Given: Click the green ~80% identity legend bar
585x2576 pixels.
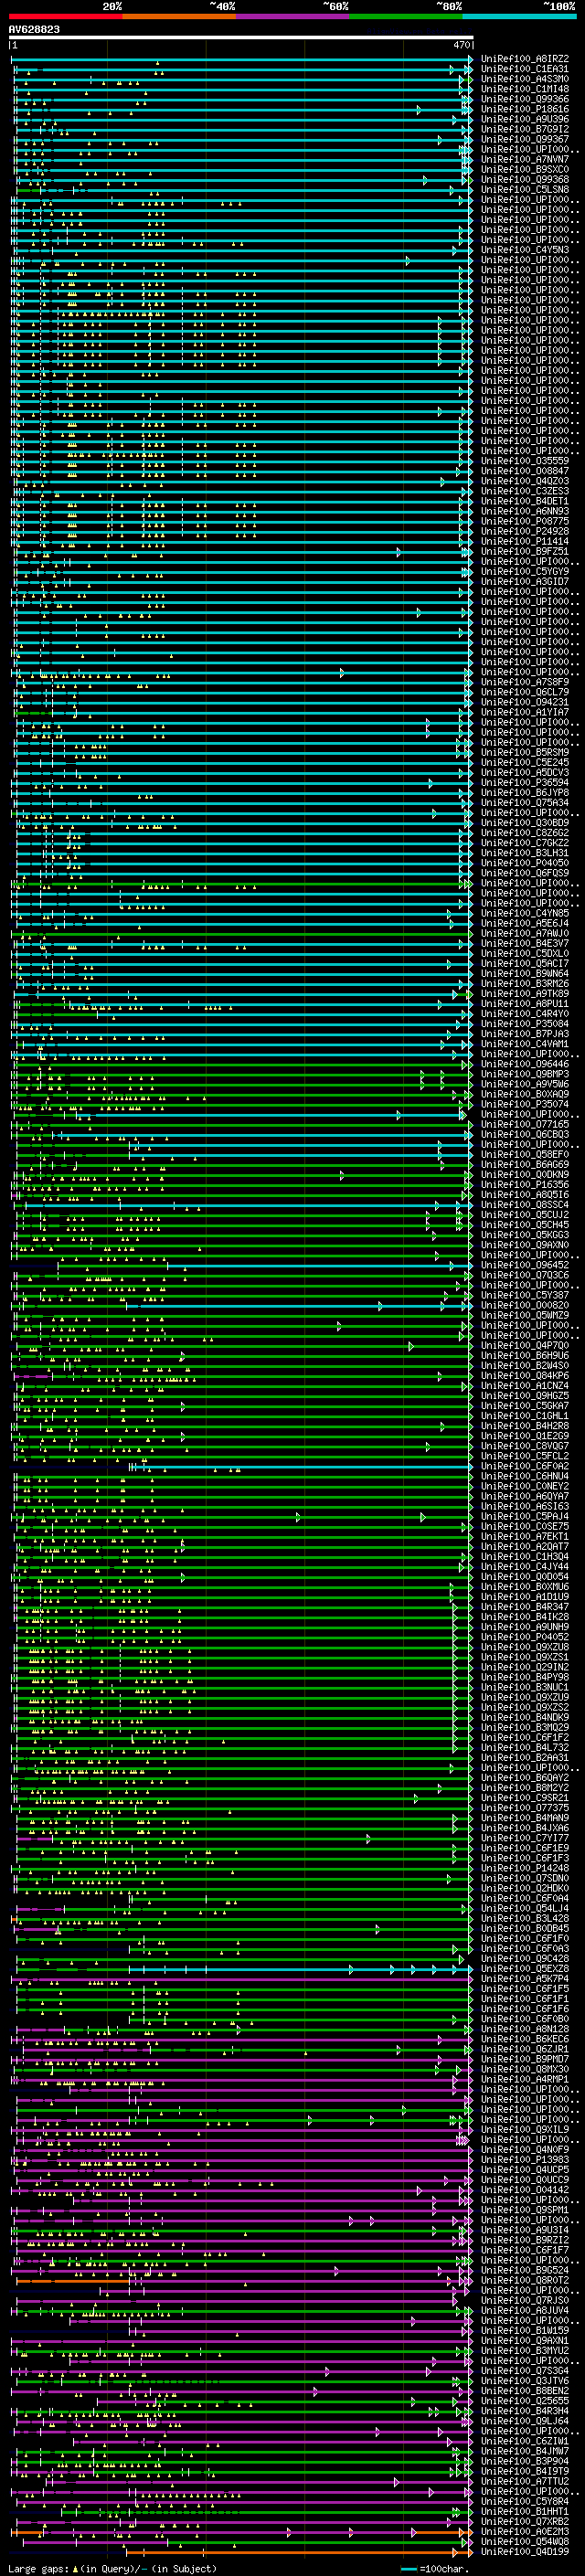Looking at the screenshot, I should (406, 16).
